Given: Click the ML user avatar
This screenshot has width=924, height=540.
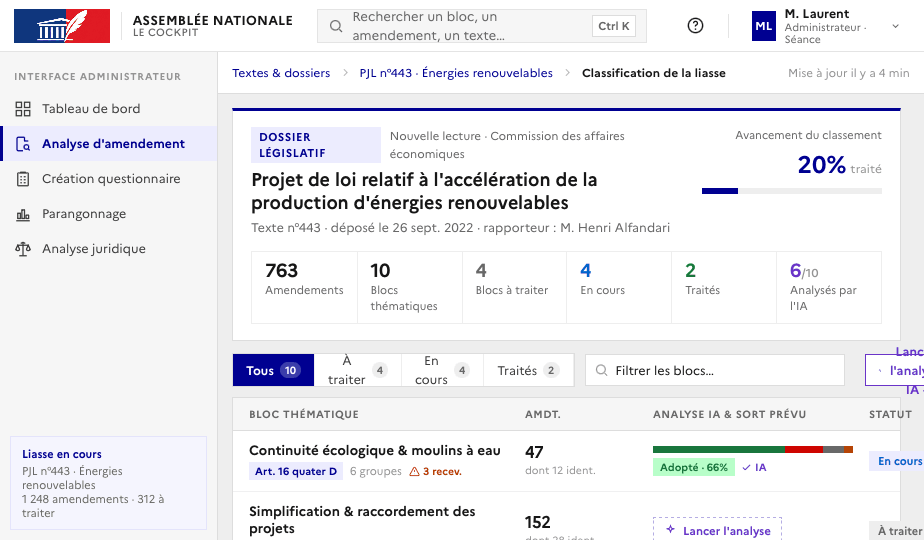Looking at the screenshot, I should pyautogui.click(x=764, y=26).
